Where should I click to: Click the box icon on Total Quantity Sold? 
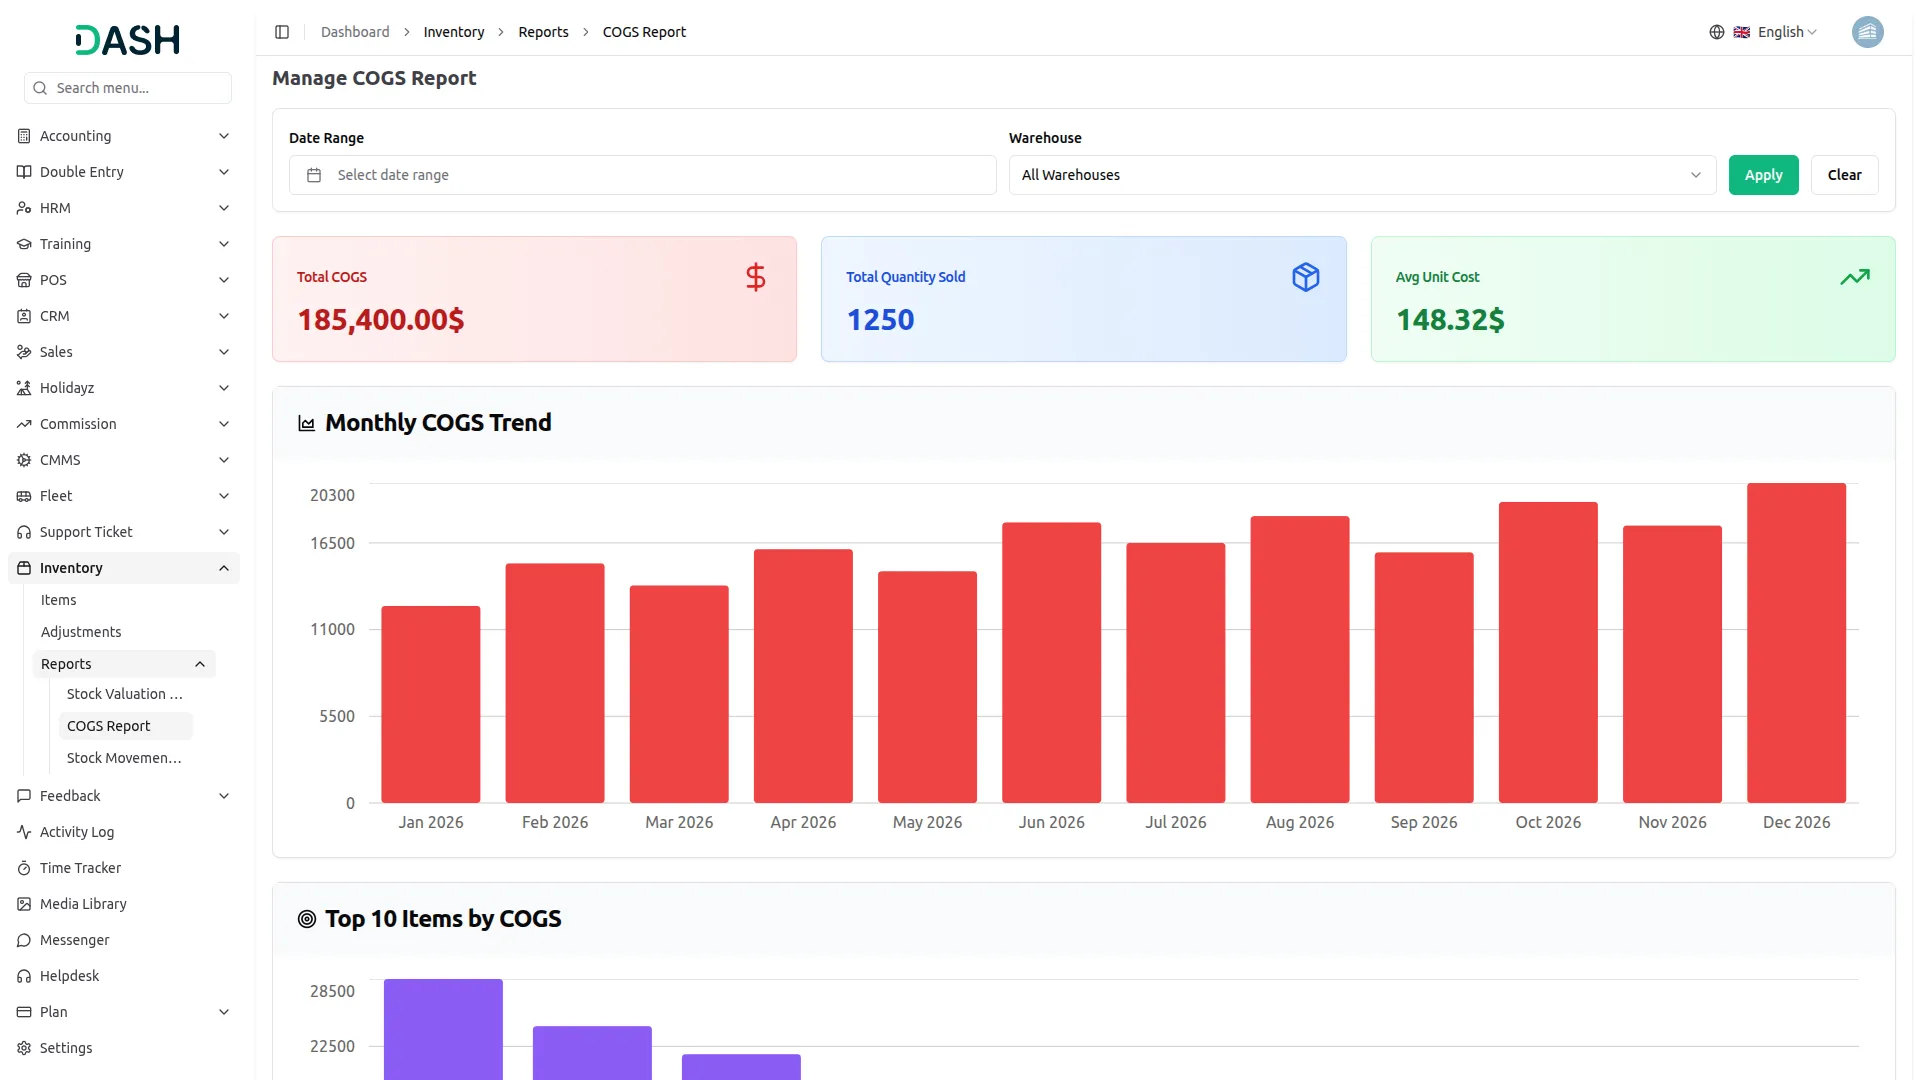click(1305, 277)
